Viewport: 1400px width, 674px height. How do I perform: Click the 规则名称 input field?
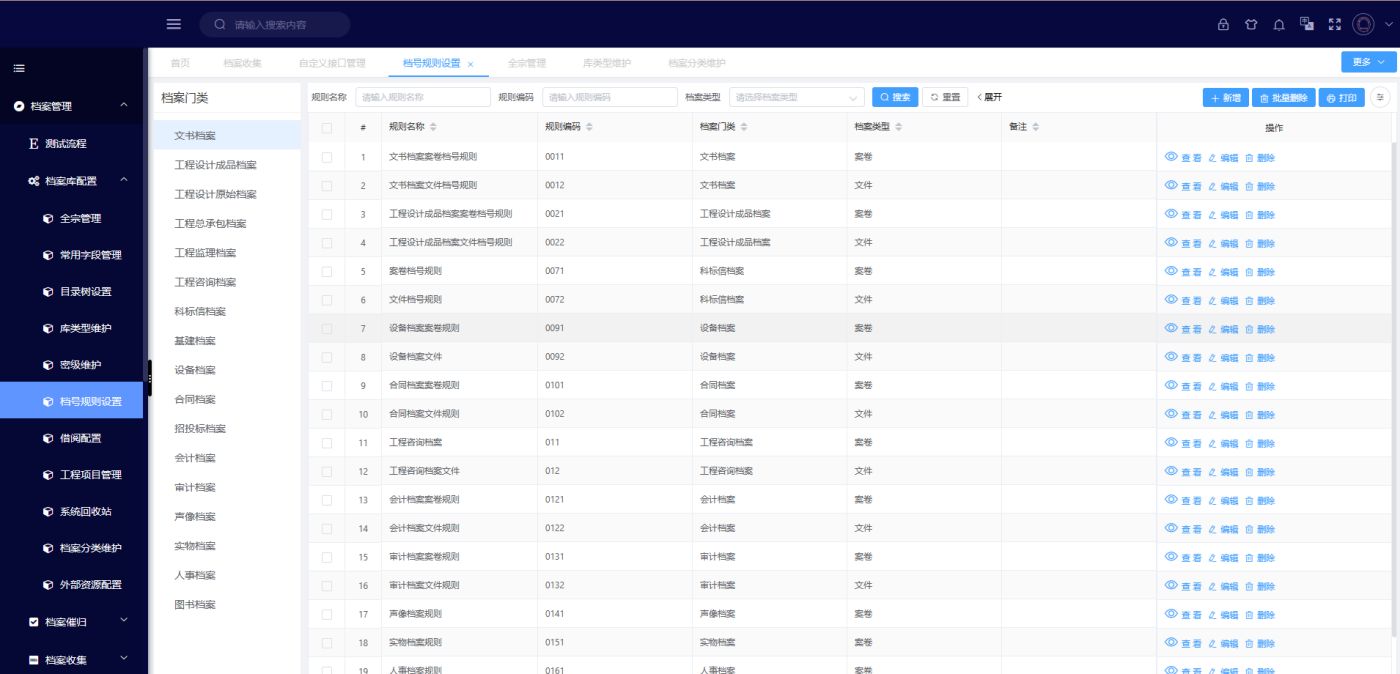(423, 97)
